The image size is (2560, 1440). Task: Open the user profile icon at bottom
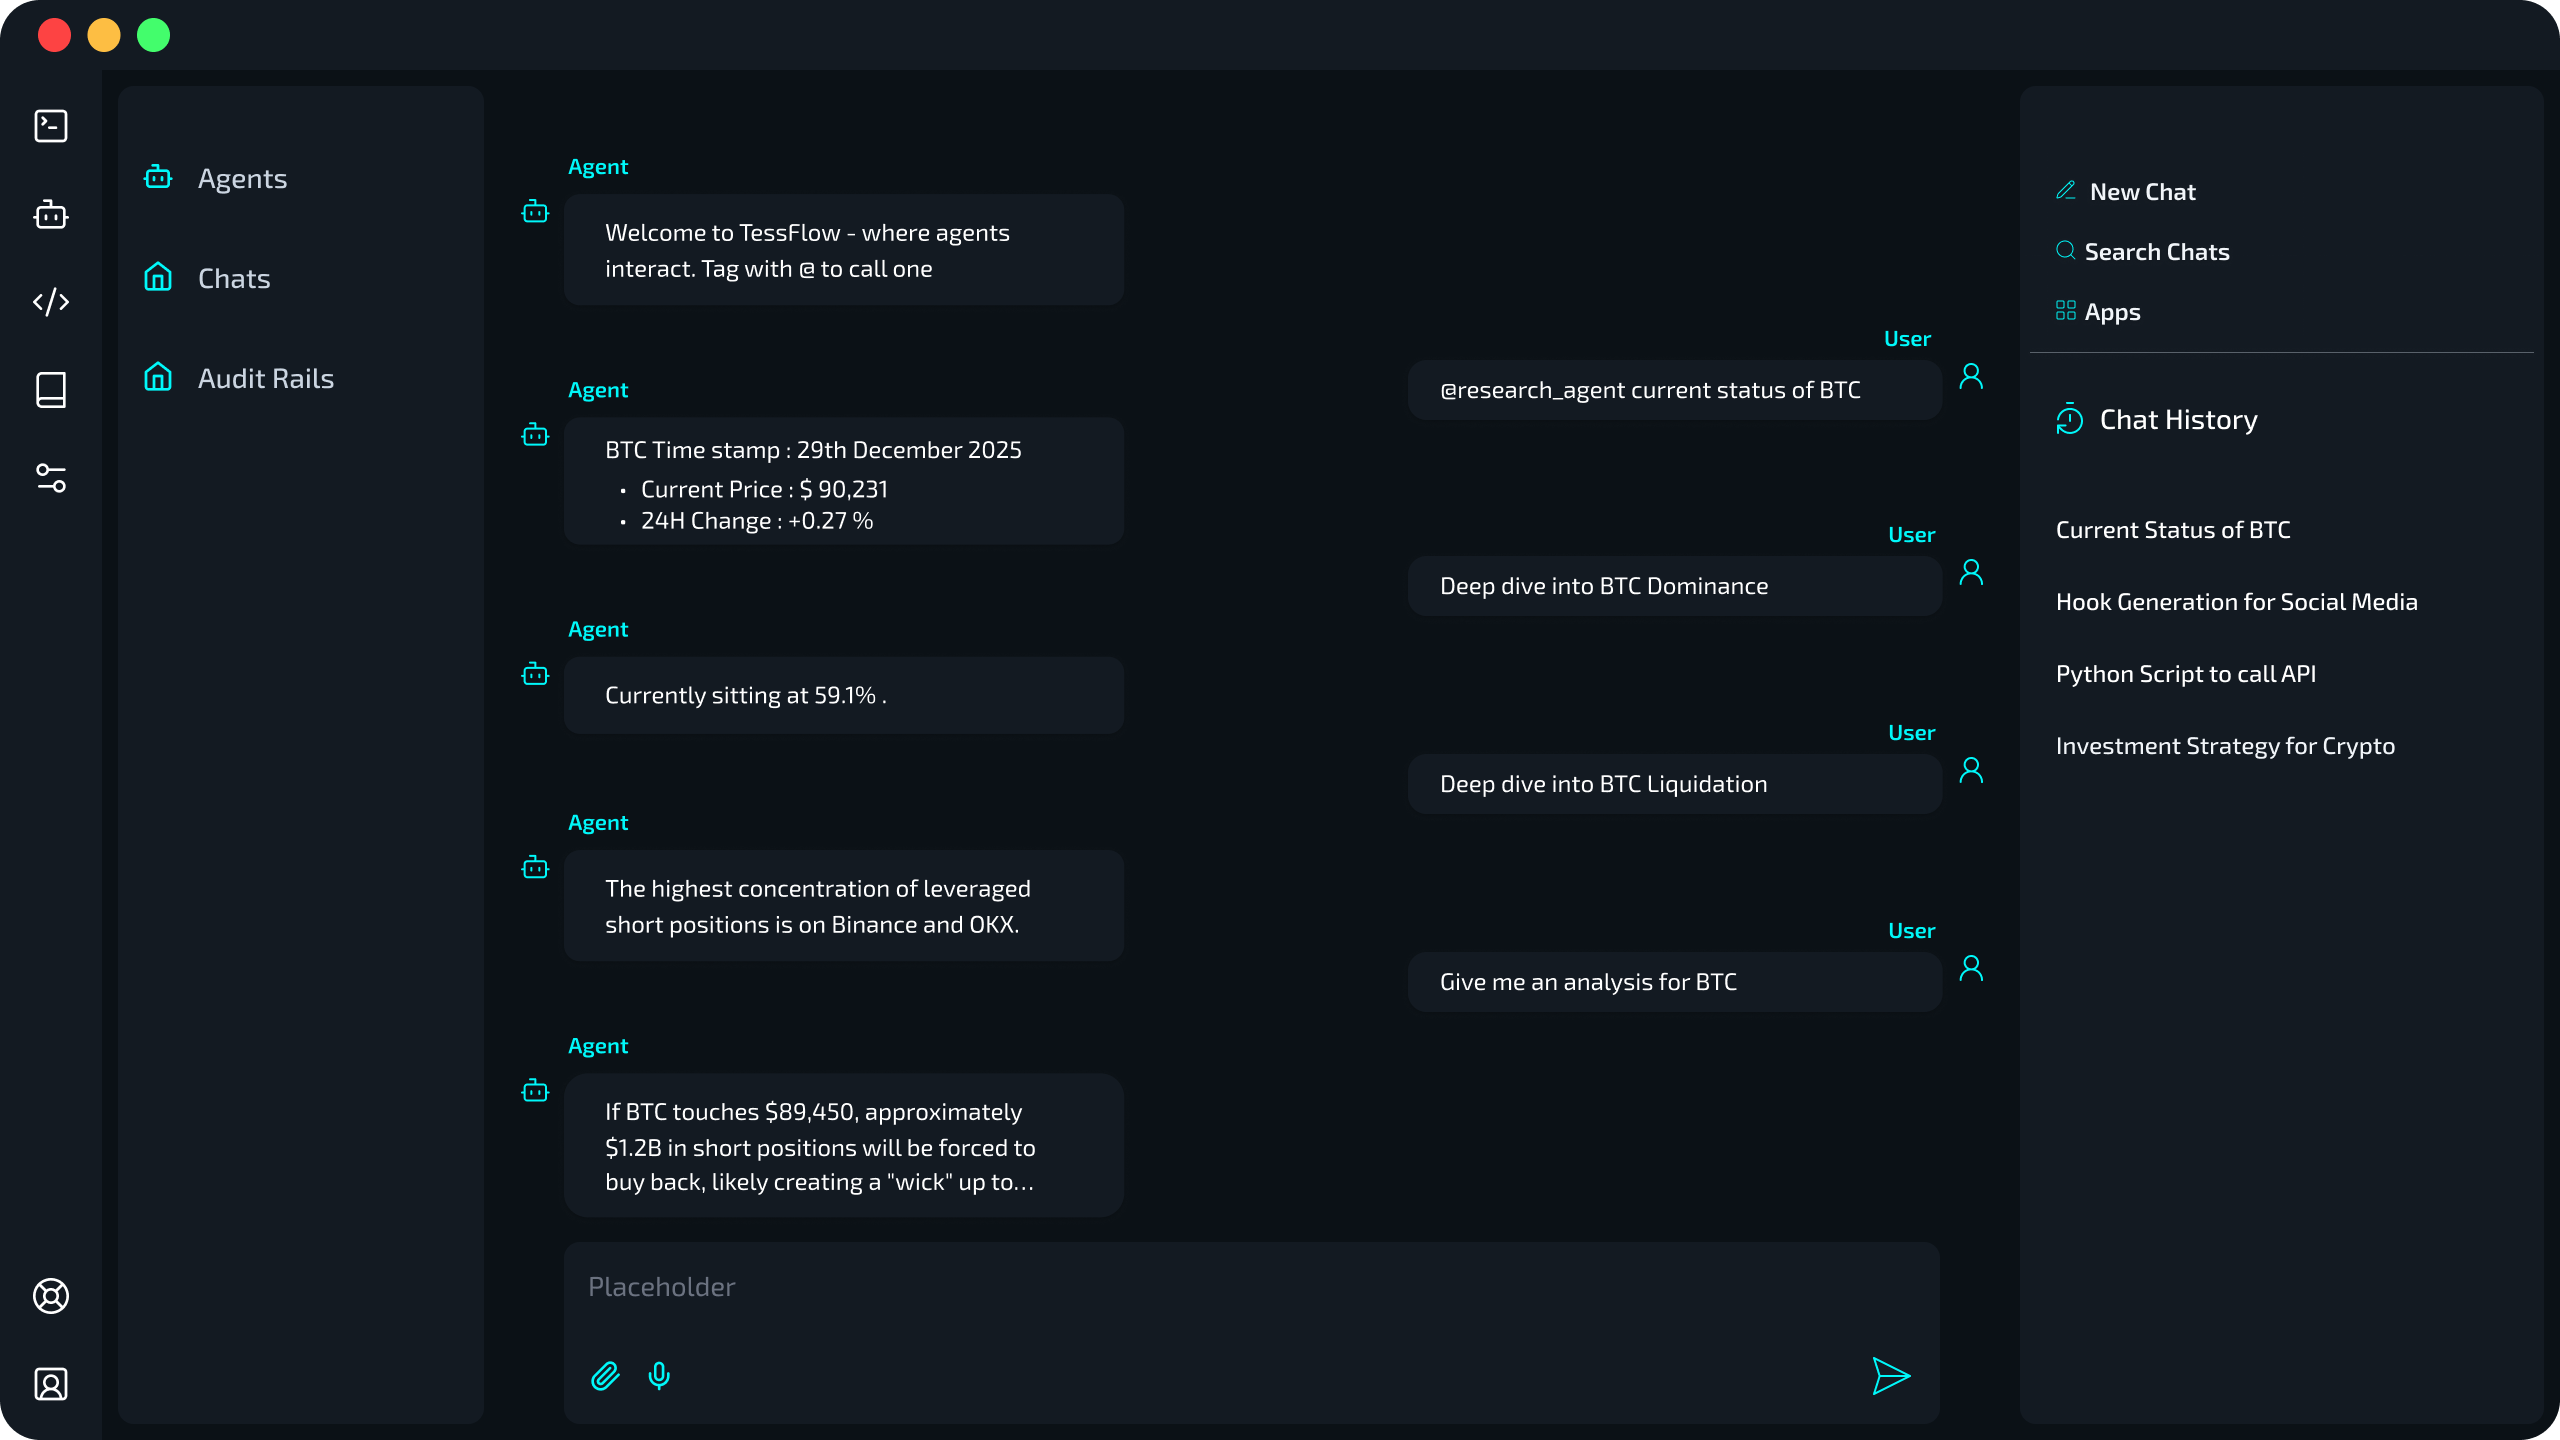click(51, 1384)
